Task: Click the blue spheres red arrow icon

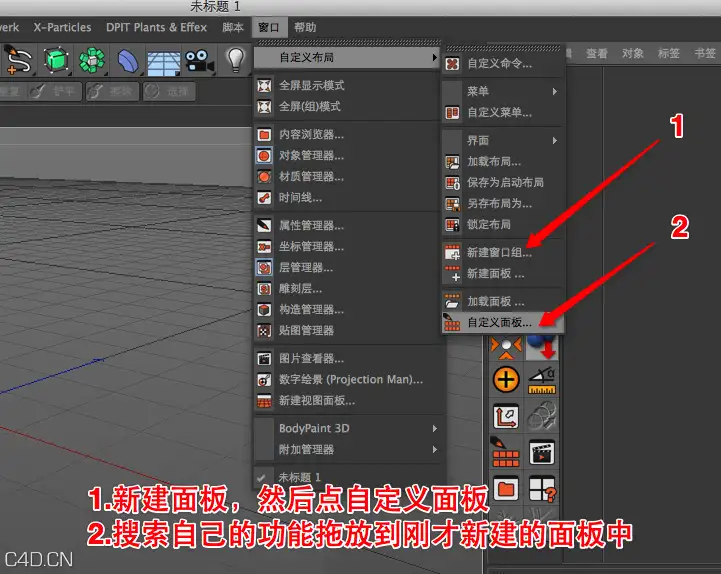Action: [542, 347]
